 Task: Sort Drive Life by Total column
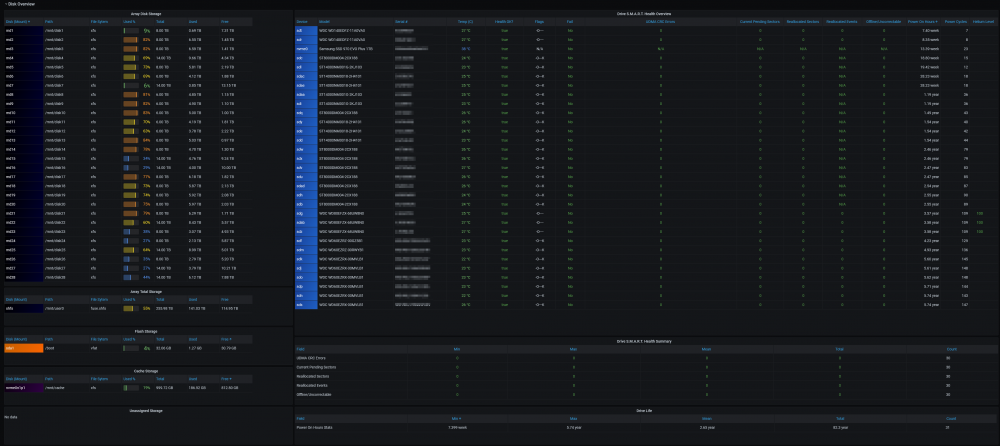coord(839,419)
